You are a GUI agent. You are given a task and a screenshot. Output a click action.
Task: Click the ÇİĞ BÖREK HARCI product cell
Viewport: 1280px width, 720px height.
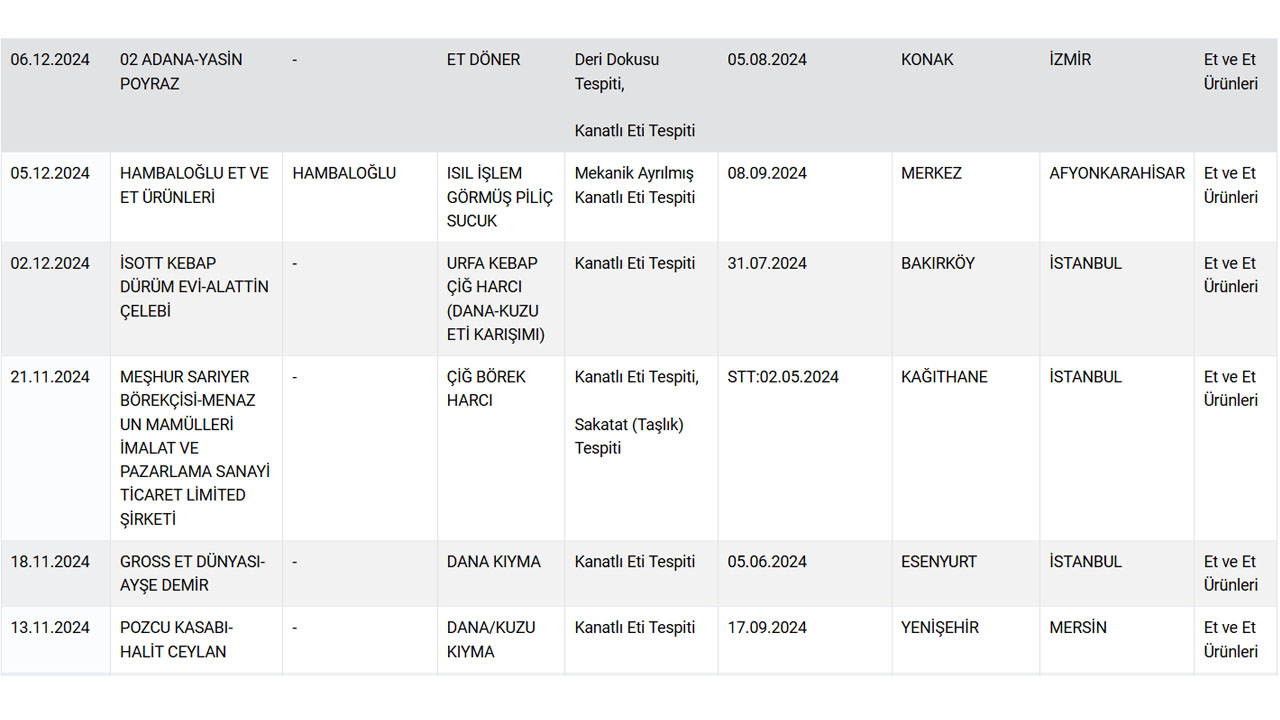[486, 389]
